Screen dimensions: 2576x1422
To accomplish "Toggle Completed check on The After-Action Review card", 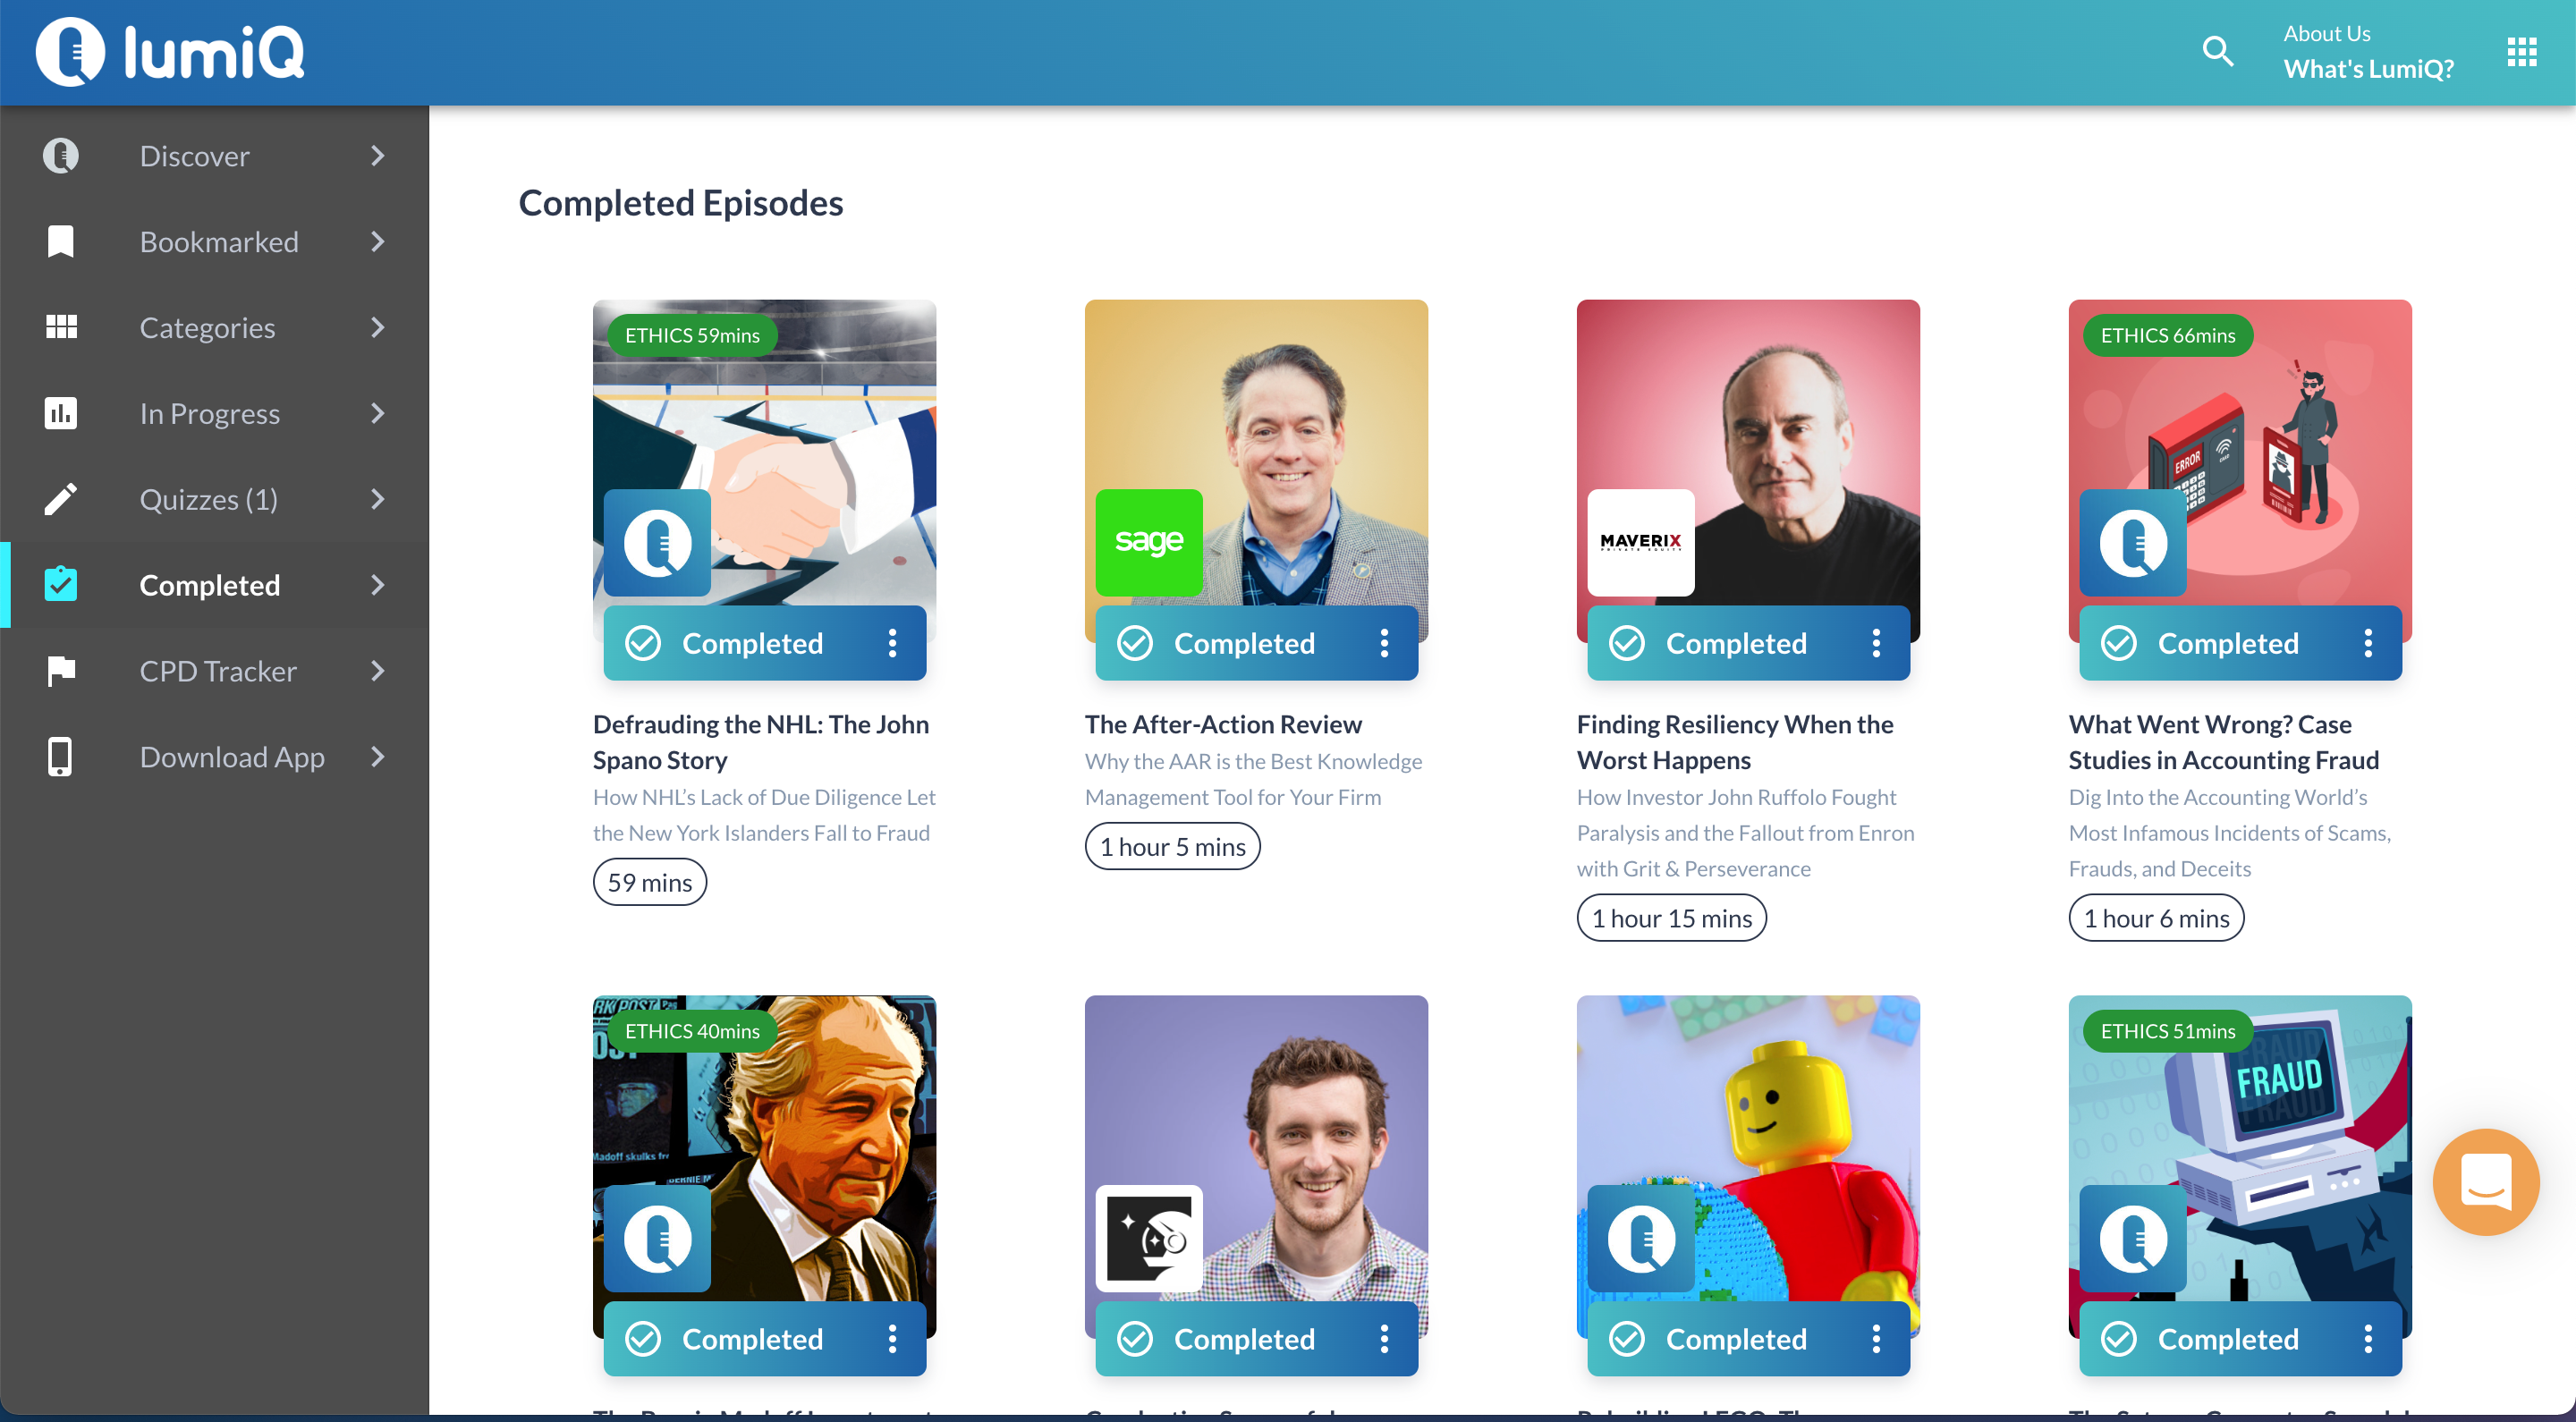I will [x=1135, y=642].
